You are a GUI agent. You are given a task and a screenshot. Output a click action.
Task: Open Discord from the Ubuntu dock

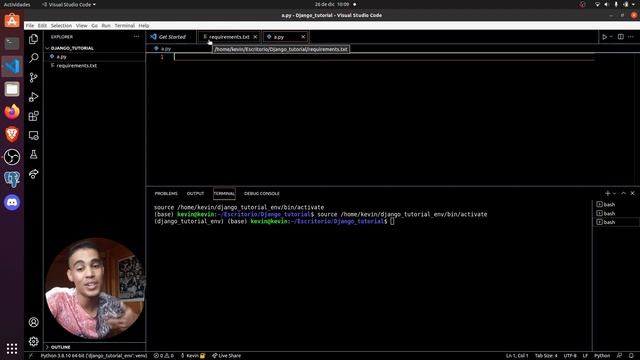12,202
